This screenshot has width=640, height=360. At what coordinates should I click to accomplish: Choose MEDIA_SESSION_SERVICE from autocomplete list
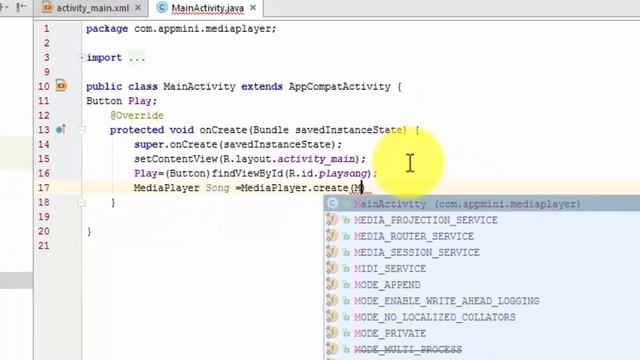[x=482, y=253]
